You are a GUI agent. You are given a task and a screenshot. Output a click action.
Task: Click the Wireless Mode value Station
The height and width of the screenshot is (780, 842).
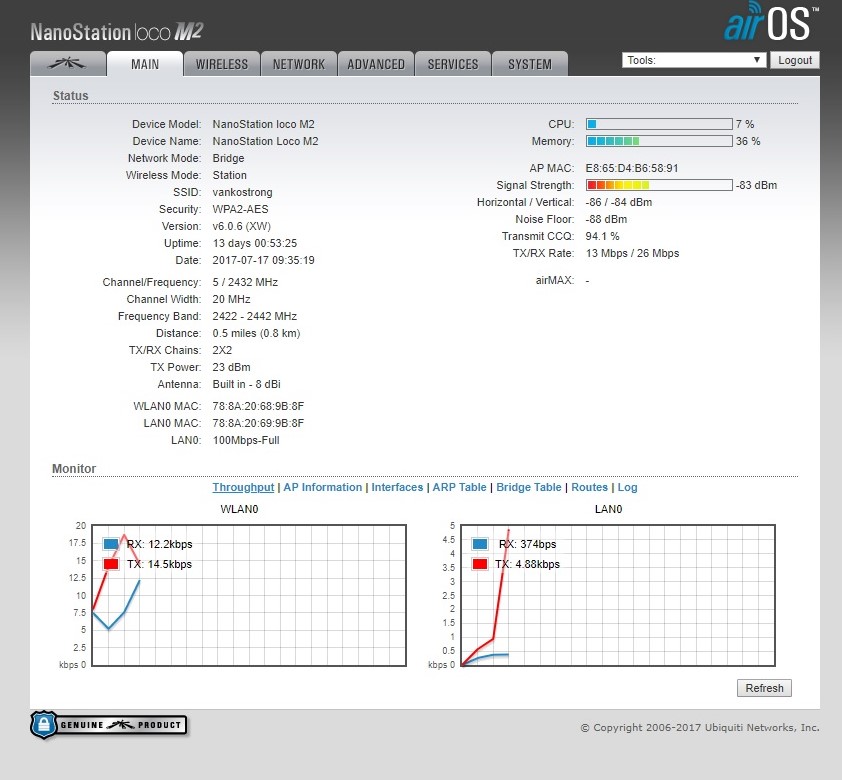point(229,175)
